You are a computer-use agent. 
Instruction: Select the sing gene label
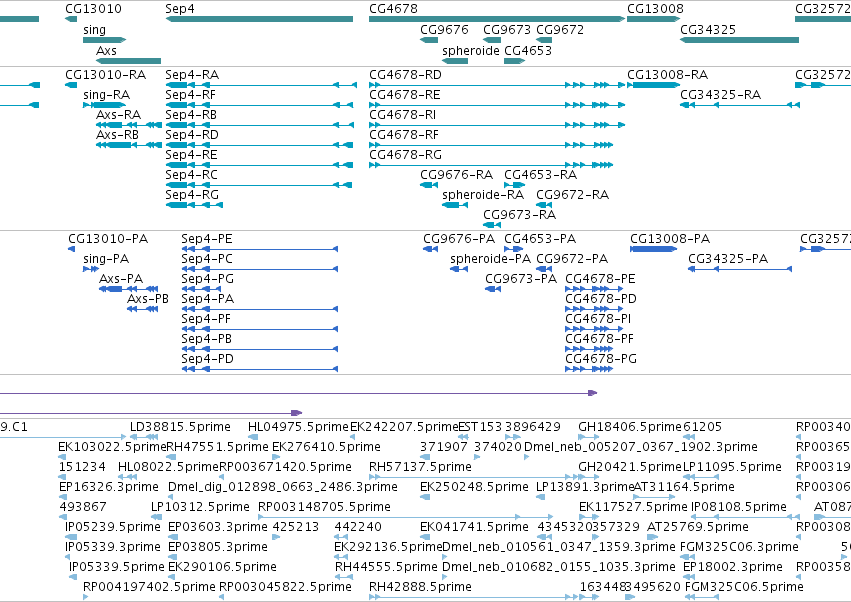[94, 29]
